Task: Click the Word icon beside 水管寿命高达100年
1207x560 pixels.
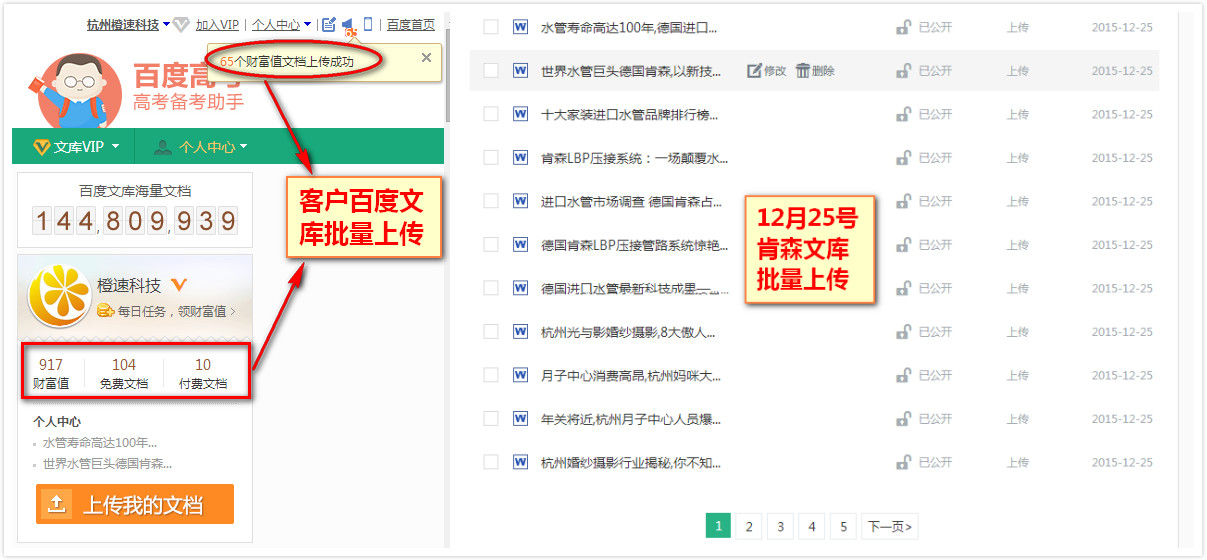Action: coord(520,28)
